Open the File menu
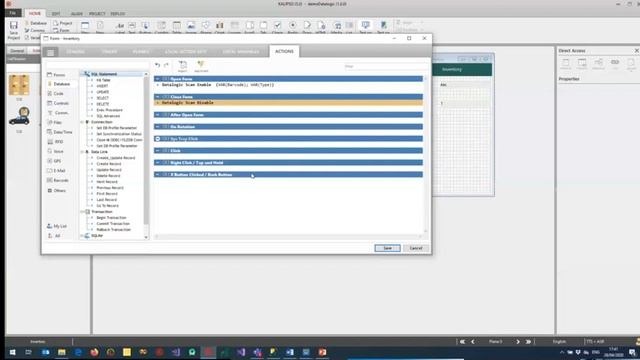 tap(13, 13)
